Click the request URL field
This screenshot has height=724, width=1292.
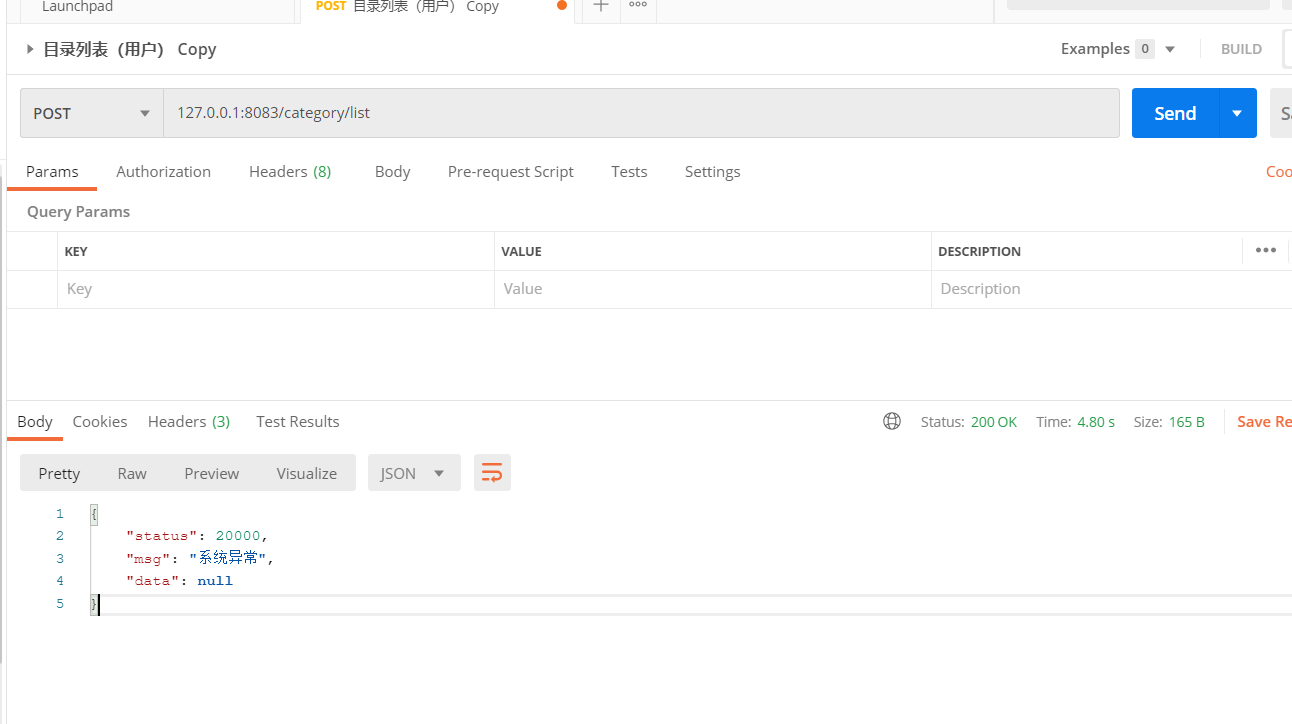coord(641,113)
